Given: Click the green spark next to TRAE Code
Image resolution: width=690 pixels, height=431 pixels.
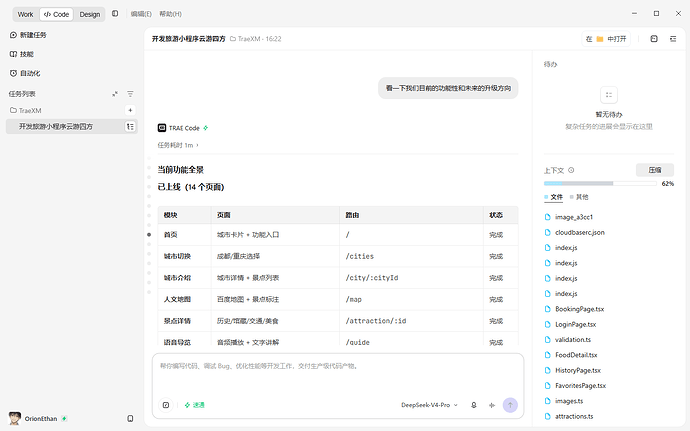Looking at the screenshot, I should pyautogui.click(x=206, y=128).
